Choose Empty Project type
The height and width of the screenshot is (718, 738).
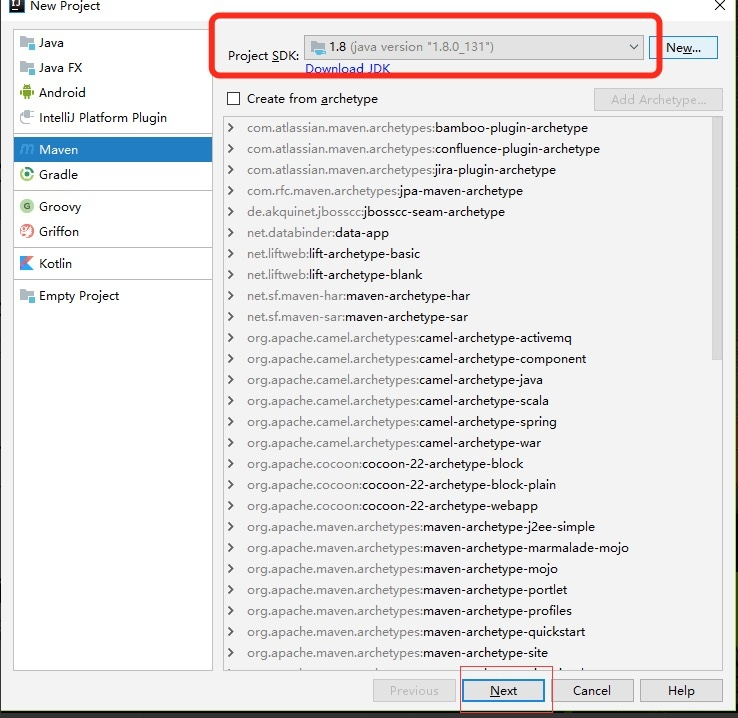coord(113,296)
